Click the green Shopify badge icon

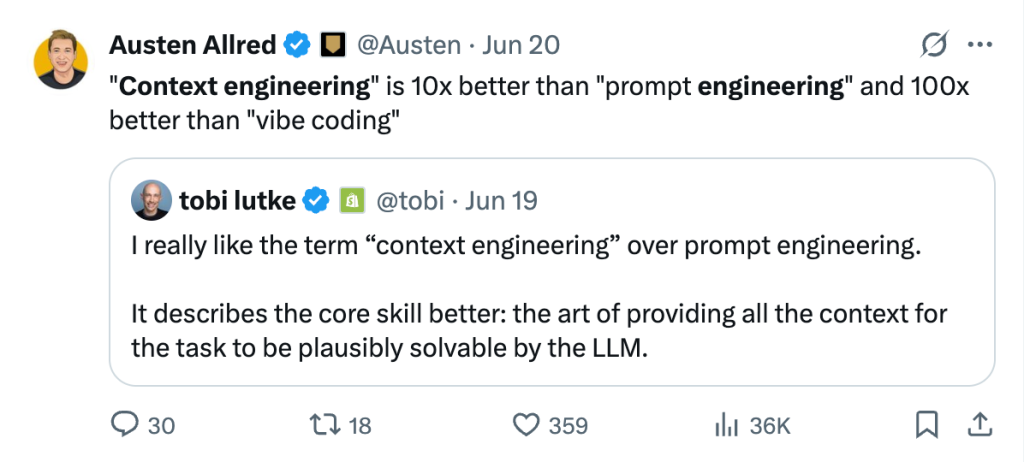tap(351, 201)
